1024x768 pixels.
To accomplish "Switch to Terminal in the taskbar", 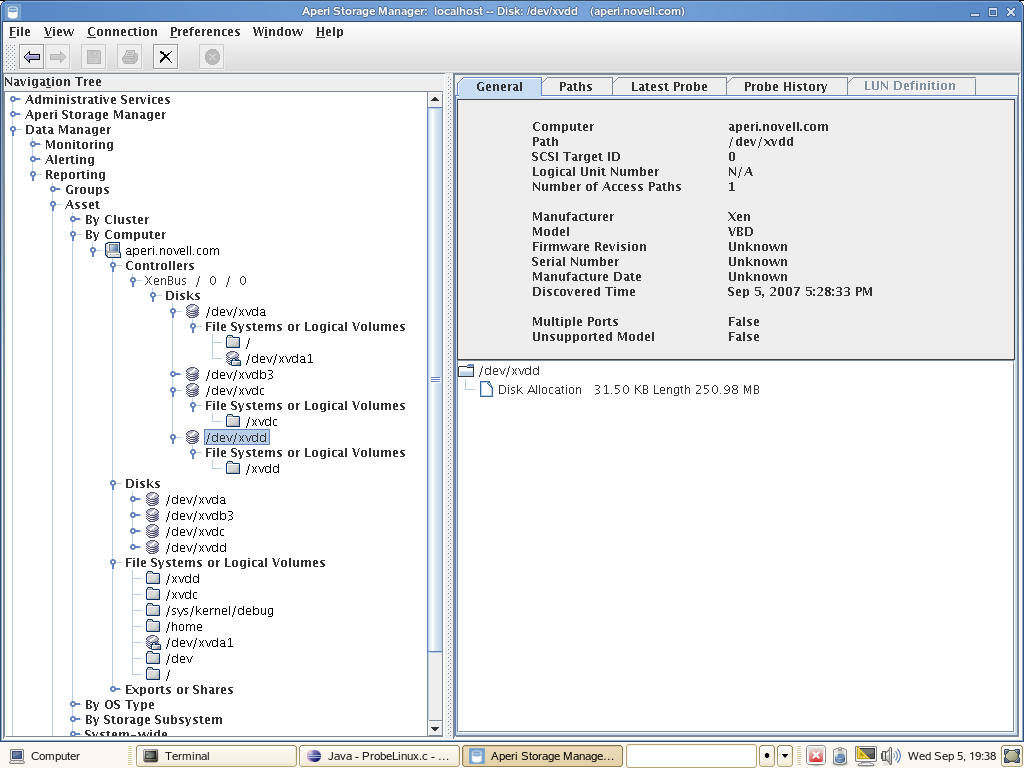I will tap(216, 756).
